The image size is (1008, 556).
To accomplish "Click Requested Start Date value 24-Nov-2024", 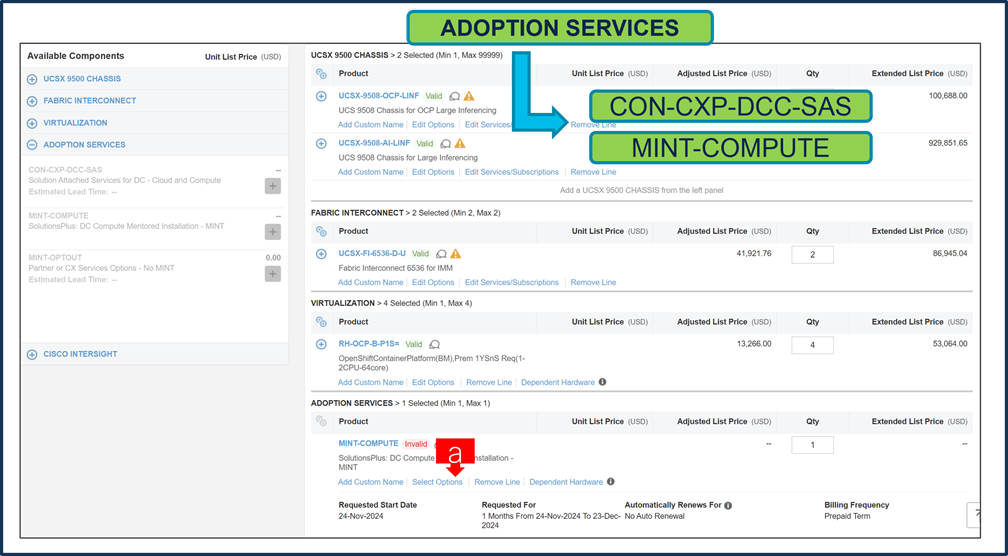I will click(x=361, y=516).
